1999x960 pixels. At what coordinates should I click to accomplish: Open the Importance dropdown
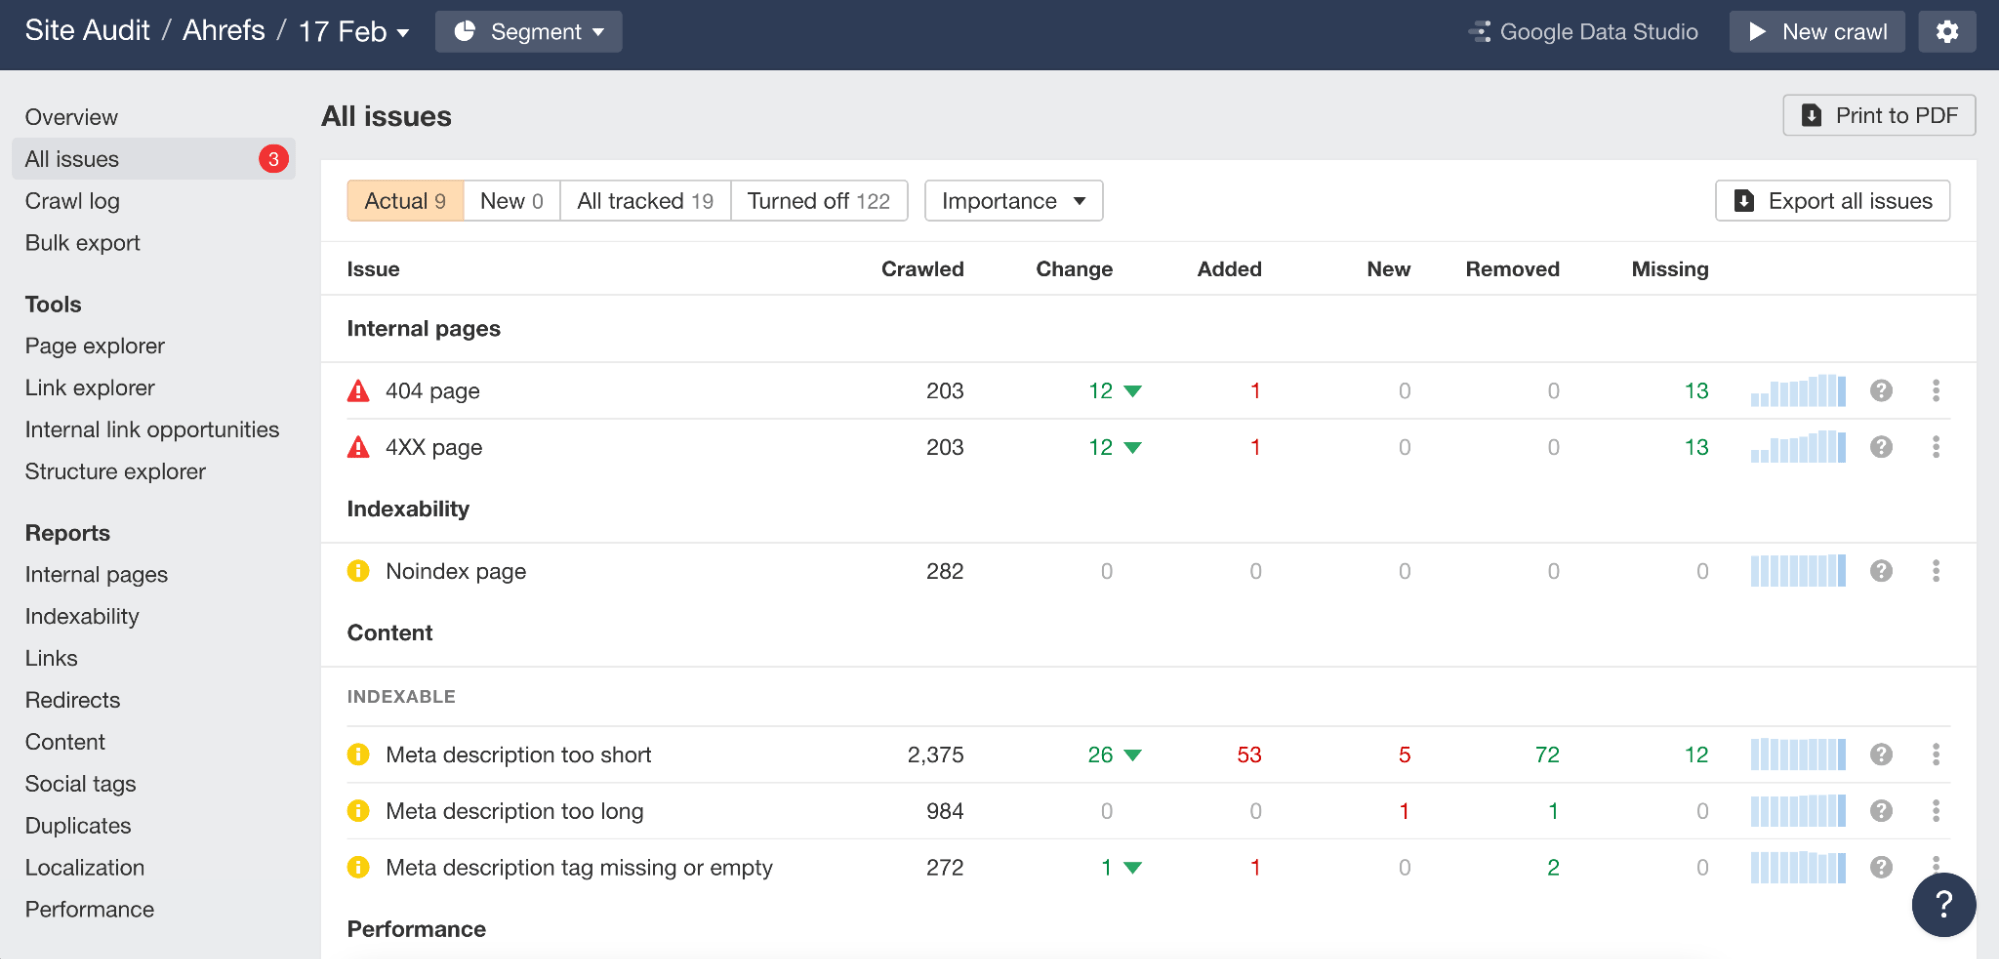point(1013,200)
